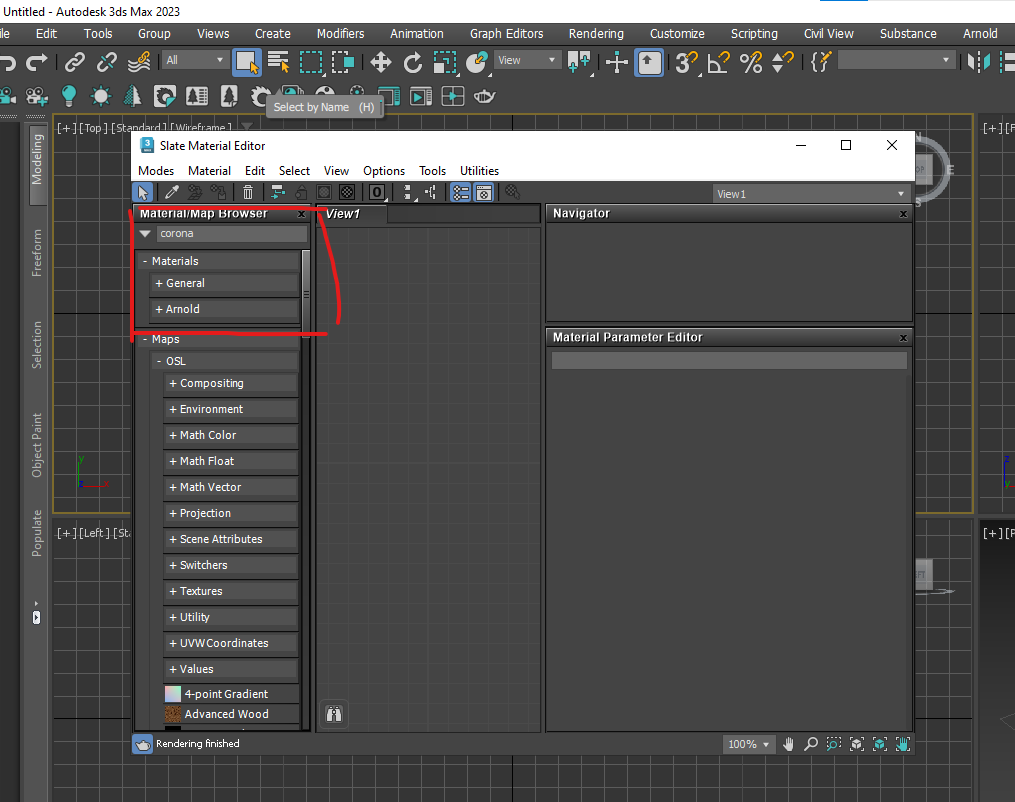Click Bind to Space Warp icon
Screen dimensions: 1015x802
coord(139,62)
